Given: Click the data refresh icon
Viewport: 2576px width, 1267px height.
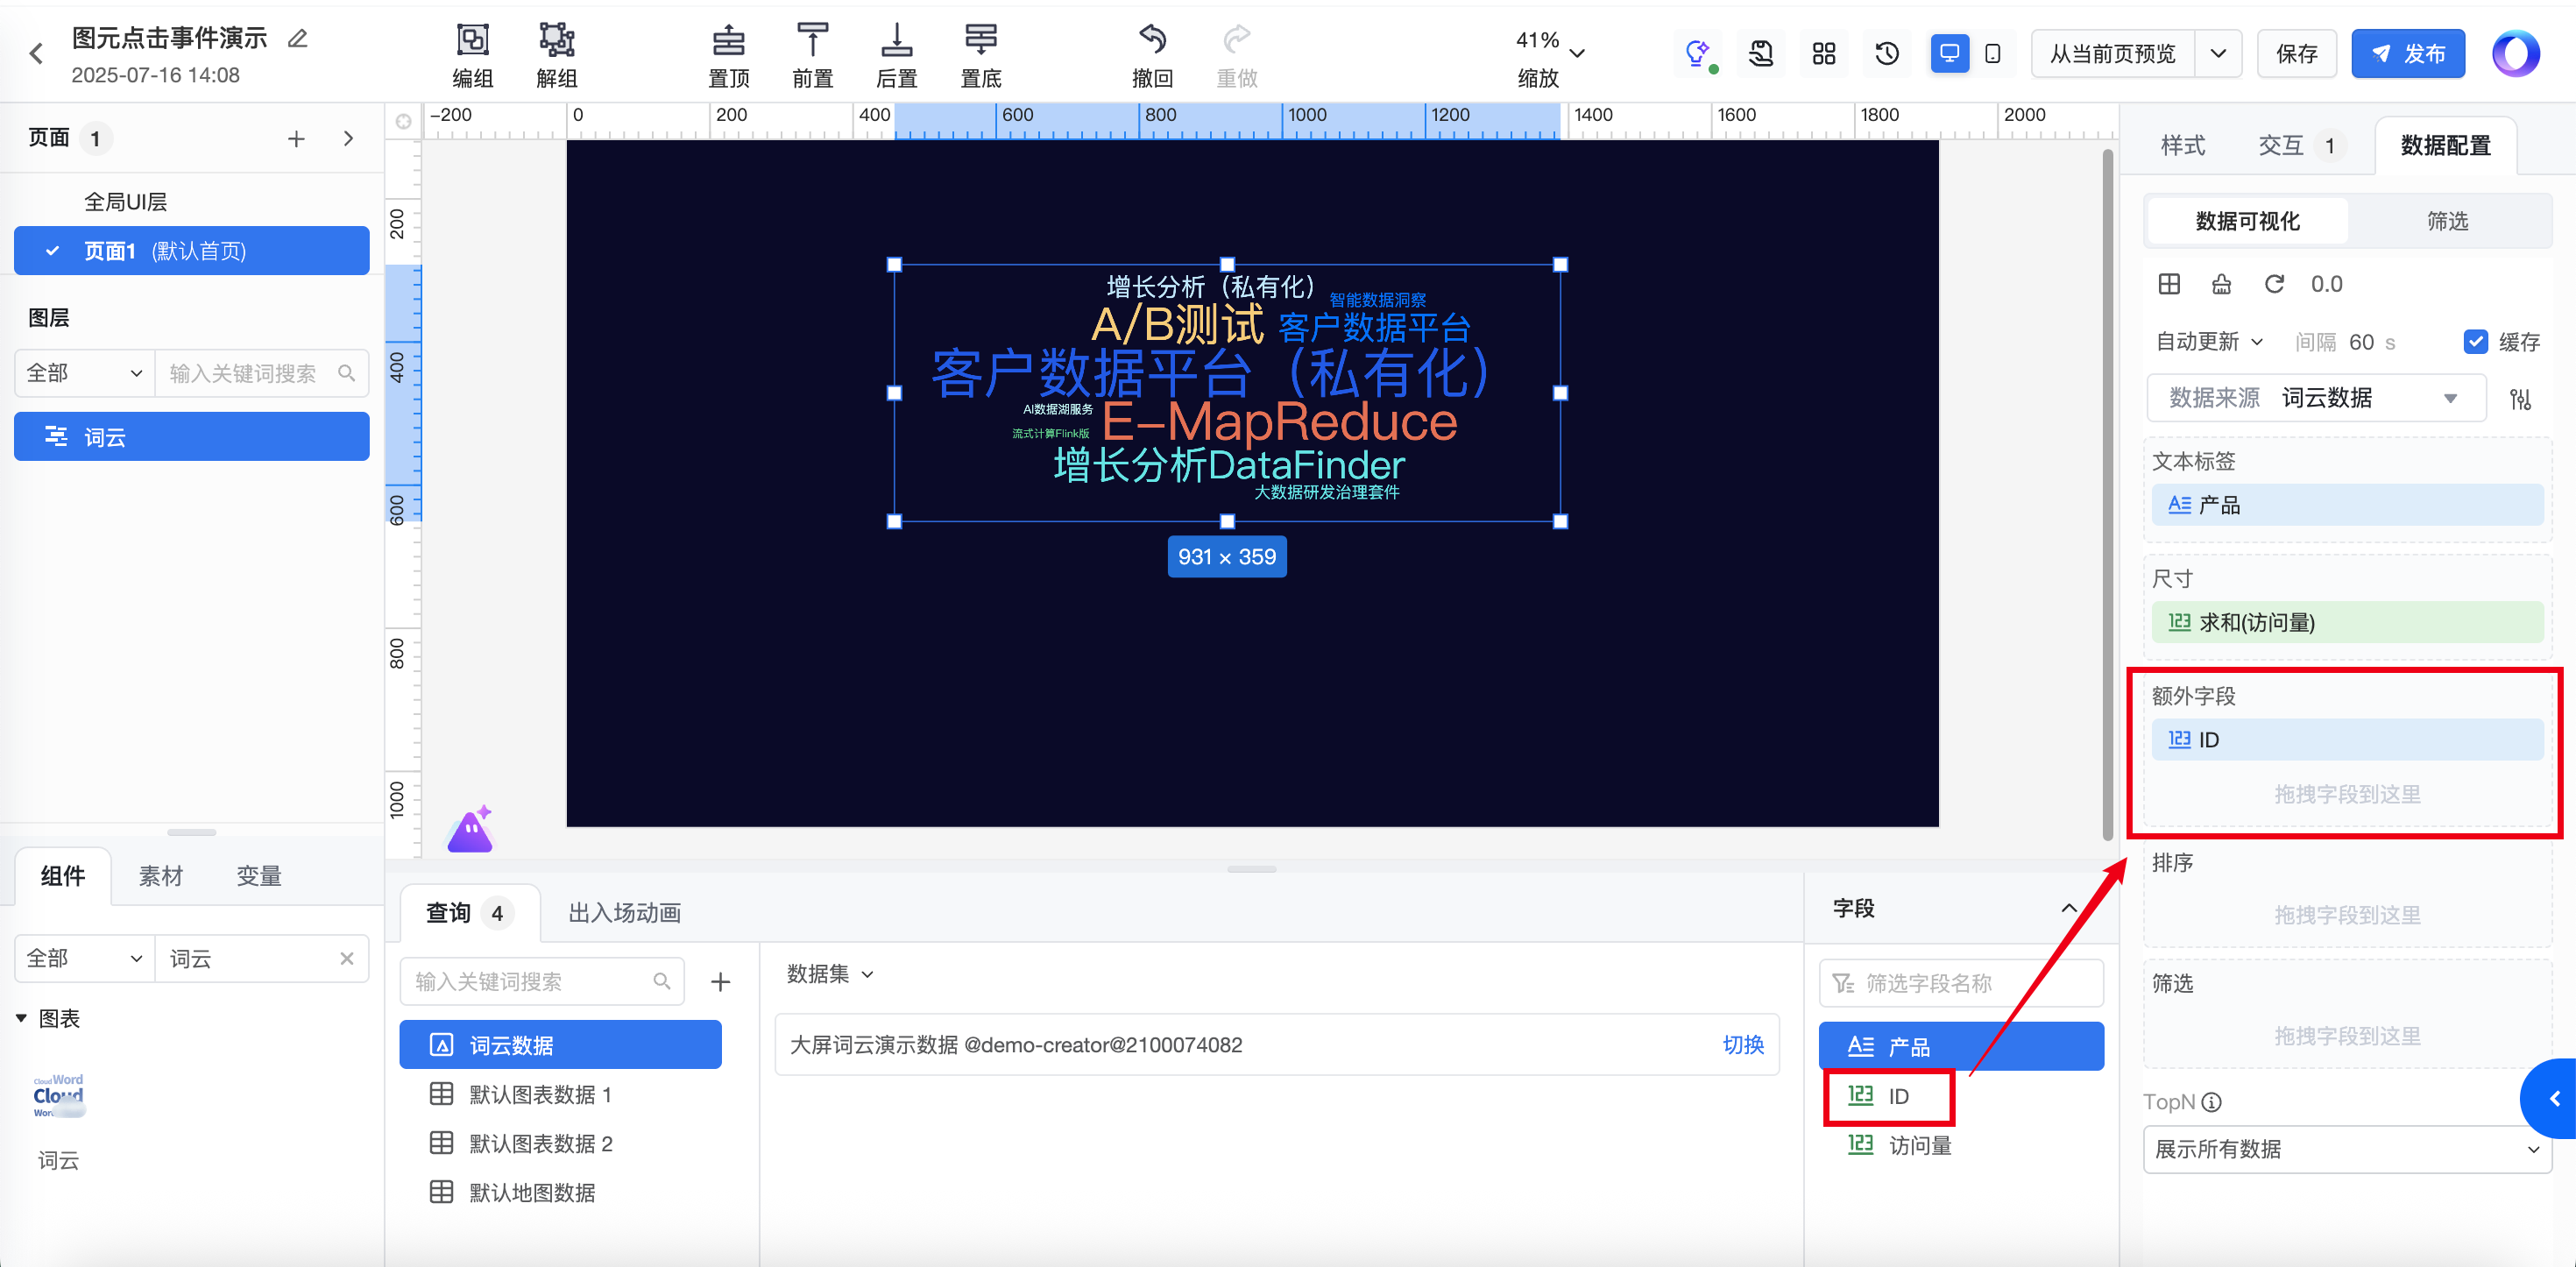Looking at the screenshot, I should point(2274,284).
